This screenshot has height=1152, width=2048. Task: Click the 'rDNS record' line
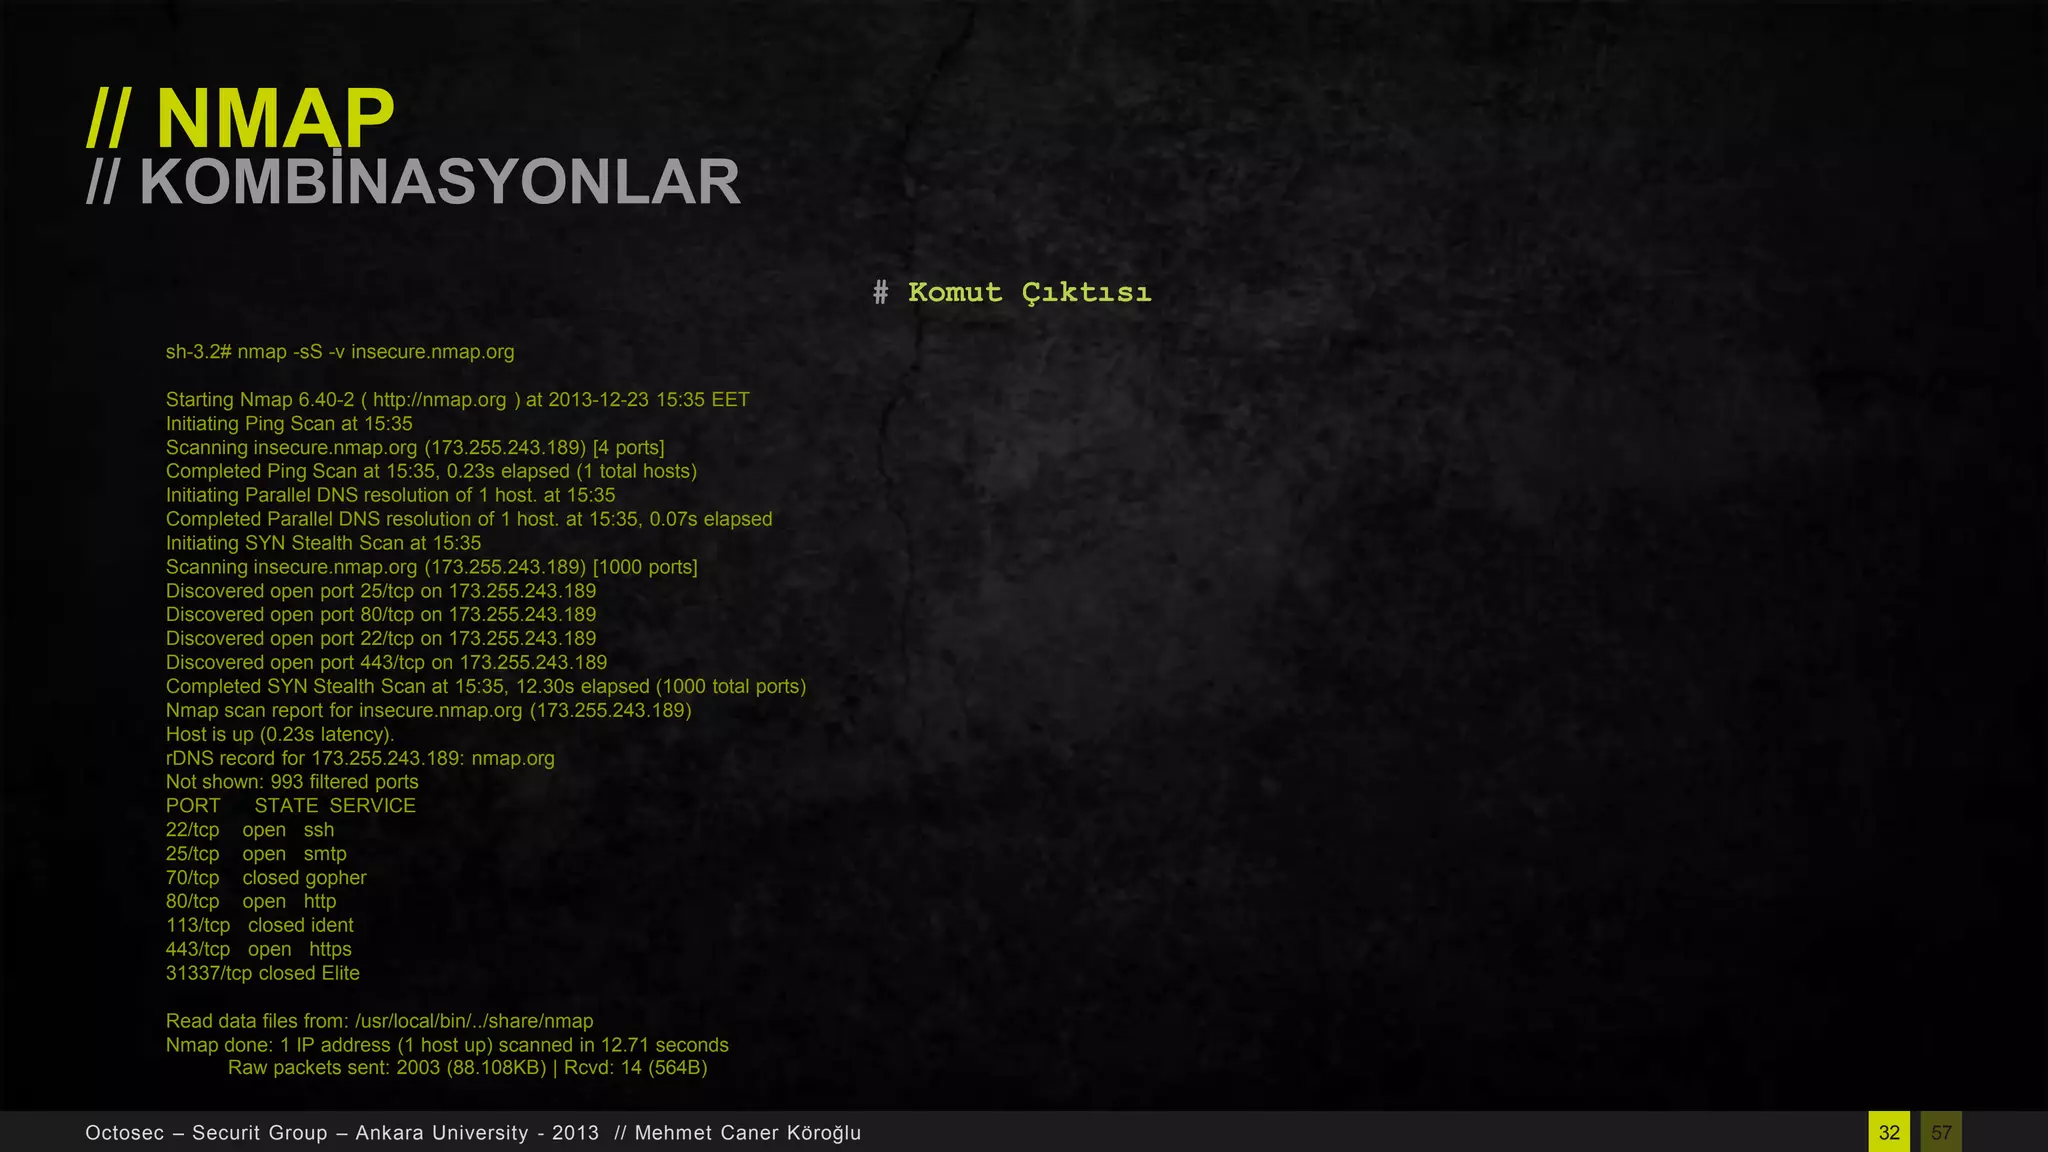coord(360,759)
